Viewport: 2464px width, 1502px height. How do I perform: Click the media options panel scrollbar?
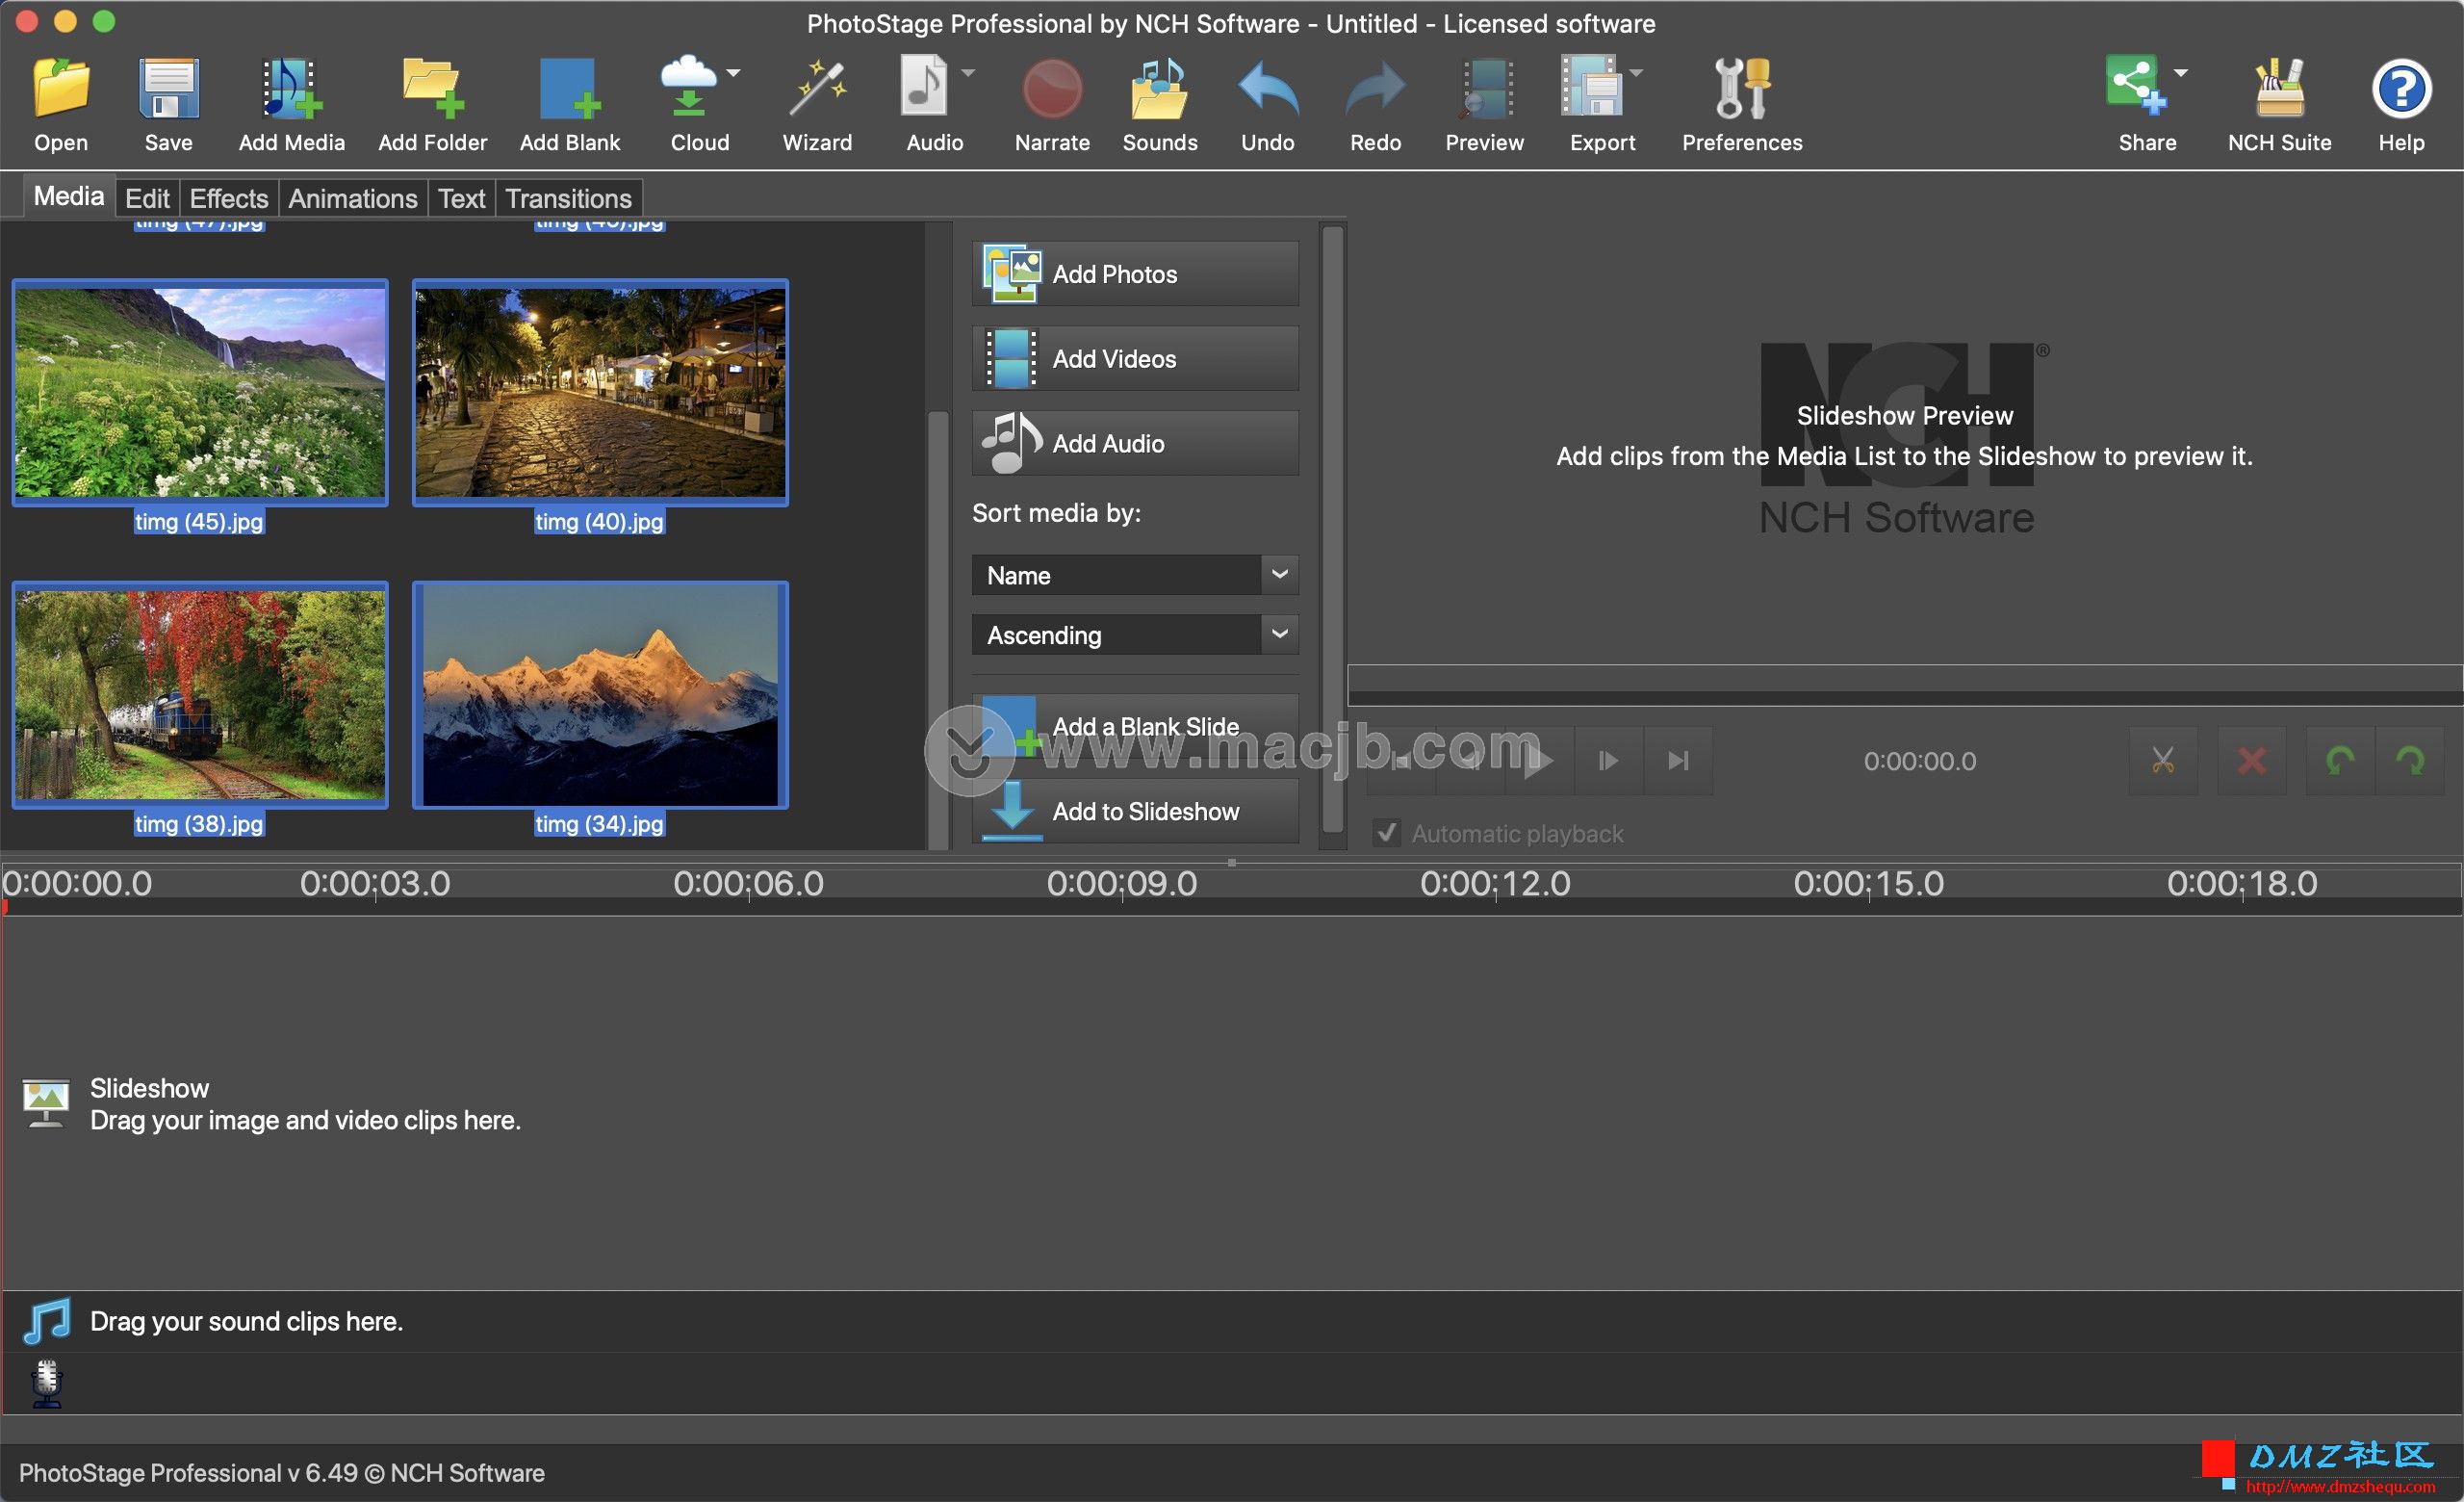[x=1333, y=529]
